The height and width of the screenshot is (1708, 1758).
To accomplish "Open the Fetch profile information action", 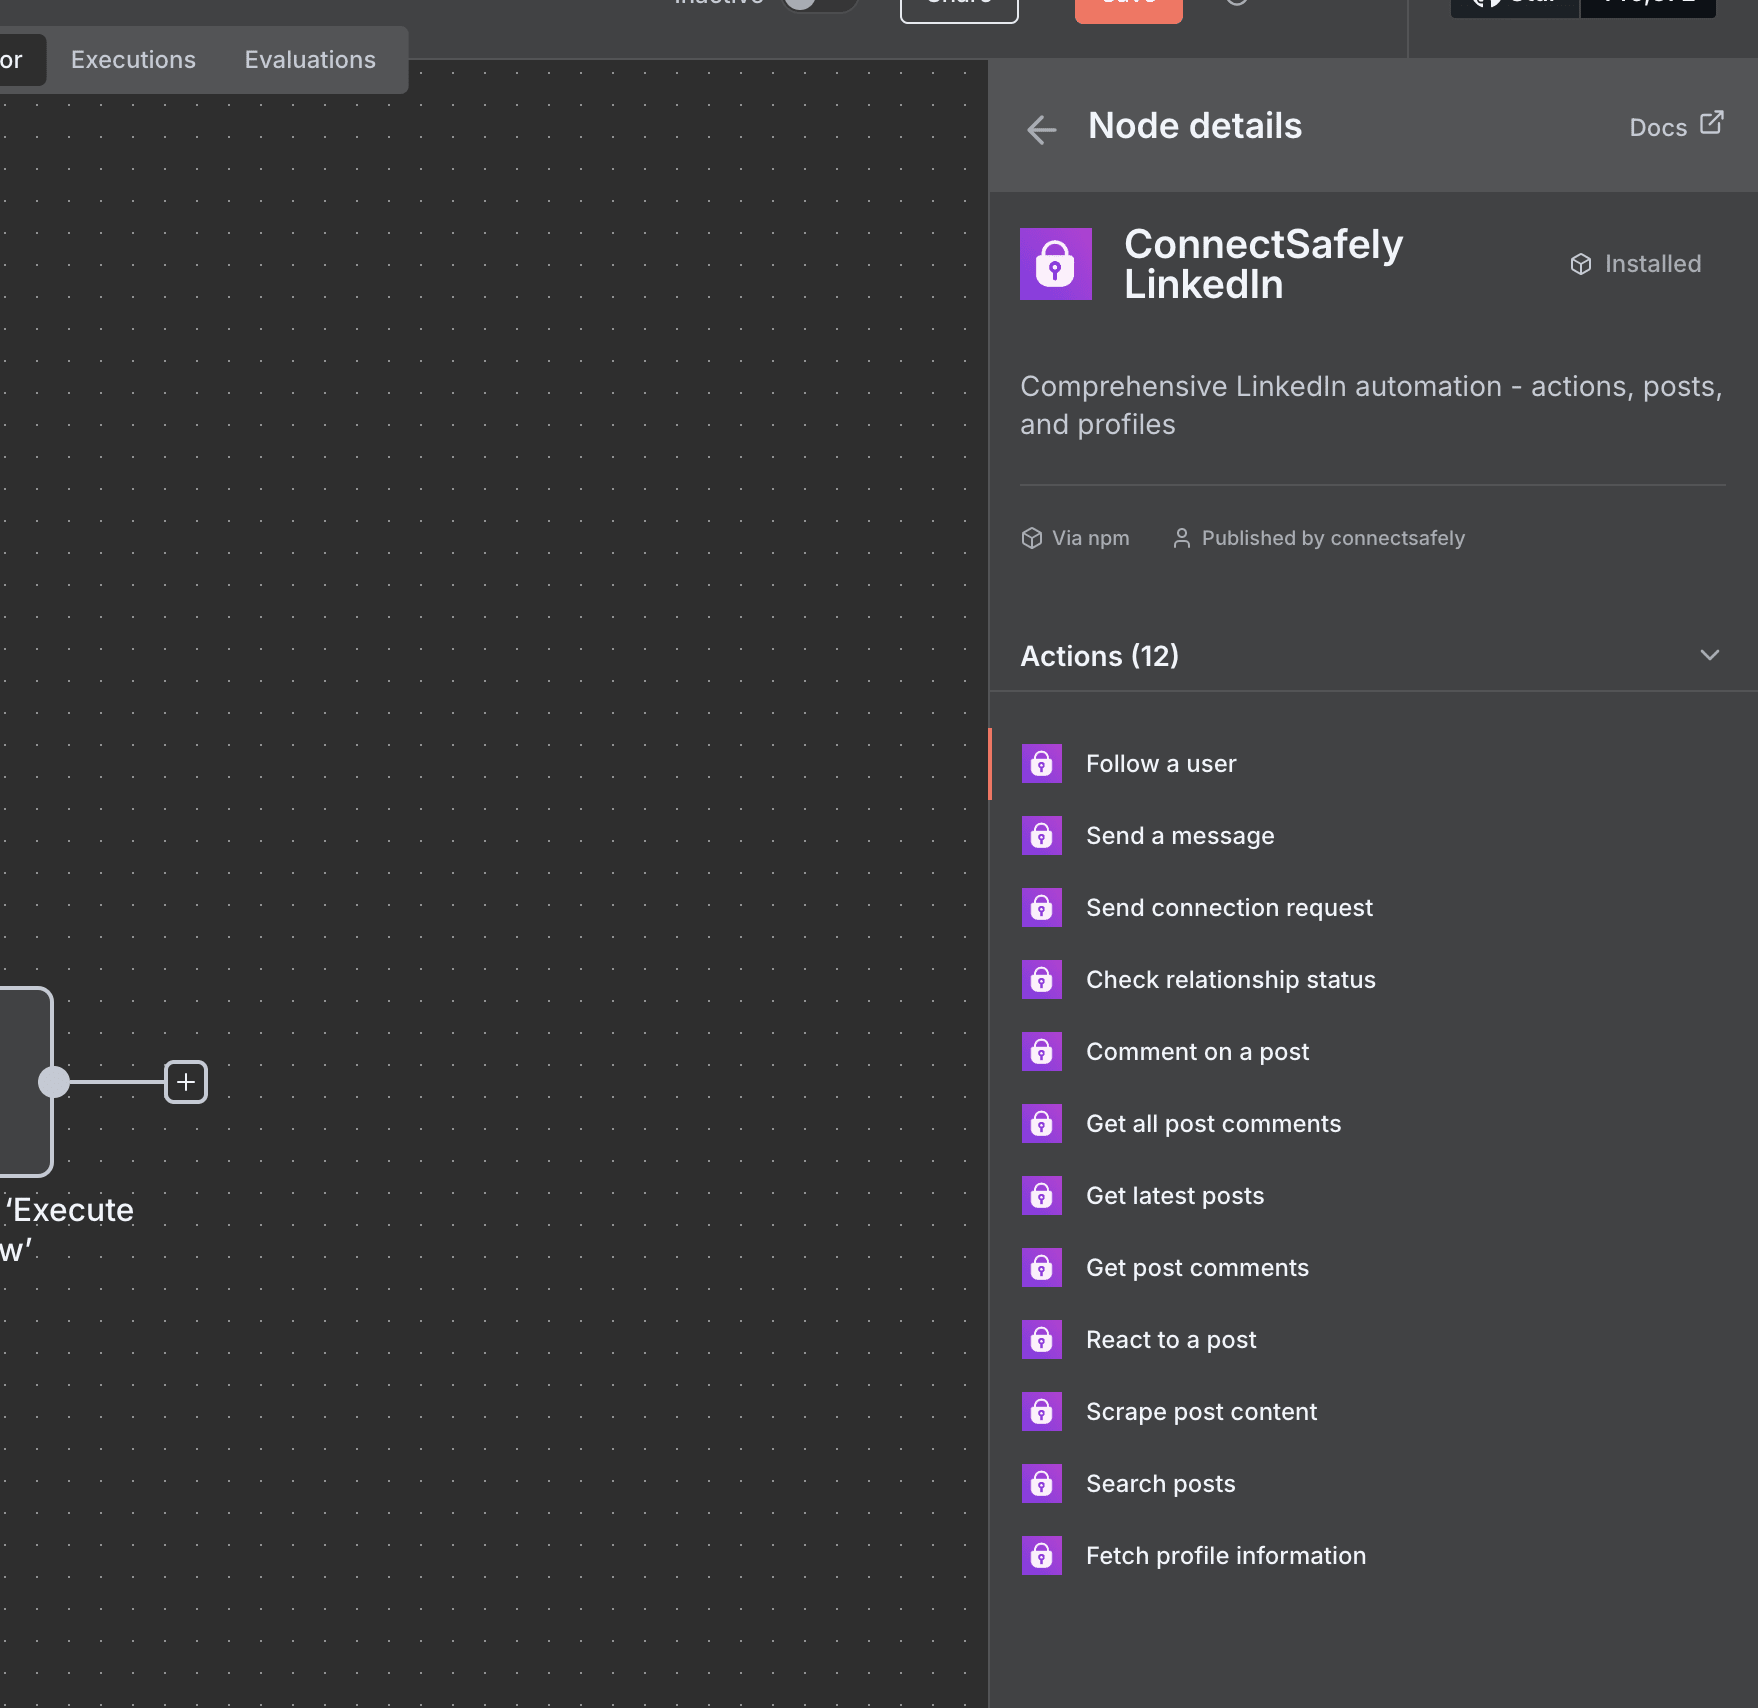I will [1226, 1555].
